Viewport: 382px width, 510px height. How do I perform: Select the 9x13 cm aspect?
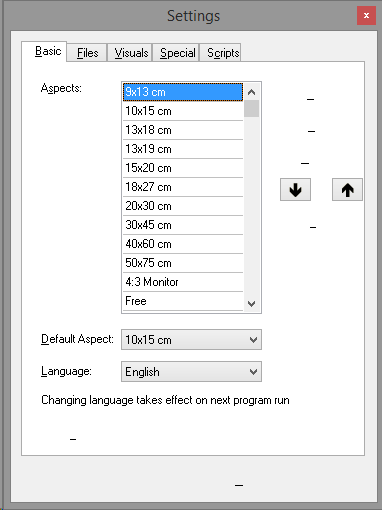click(183, 92)
